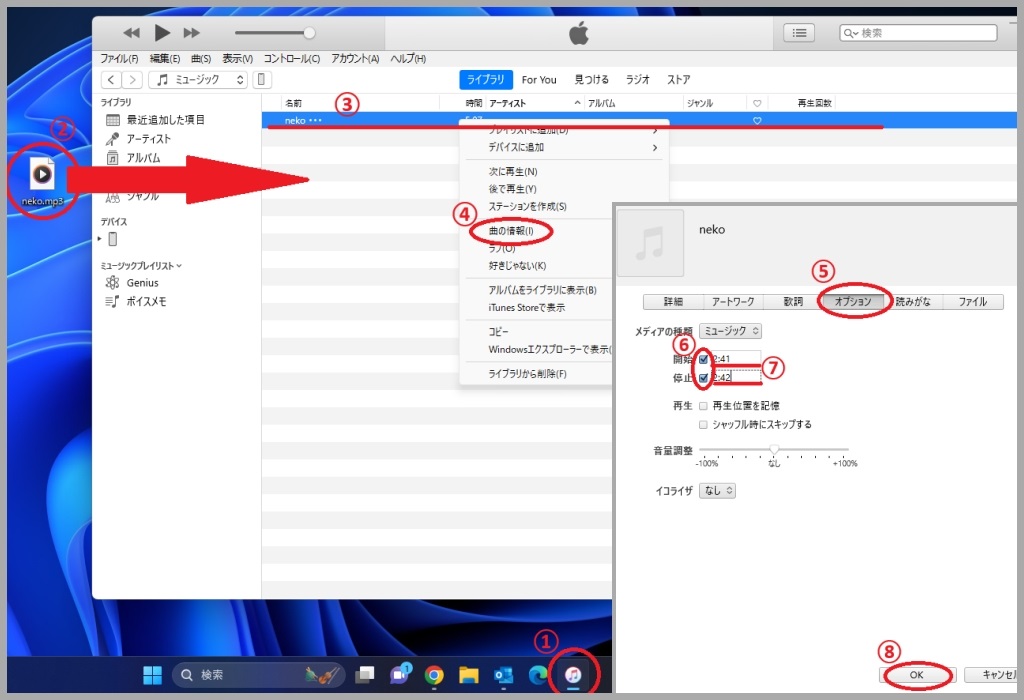Open the ミュージック media picker in the toolbar
The image size is (1024, 700).
pyautogui.click(x=198, y=80)
